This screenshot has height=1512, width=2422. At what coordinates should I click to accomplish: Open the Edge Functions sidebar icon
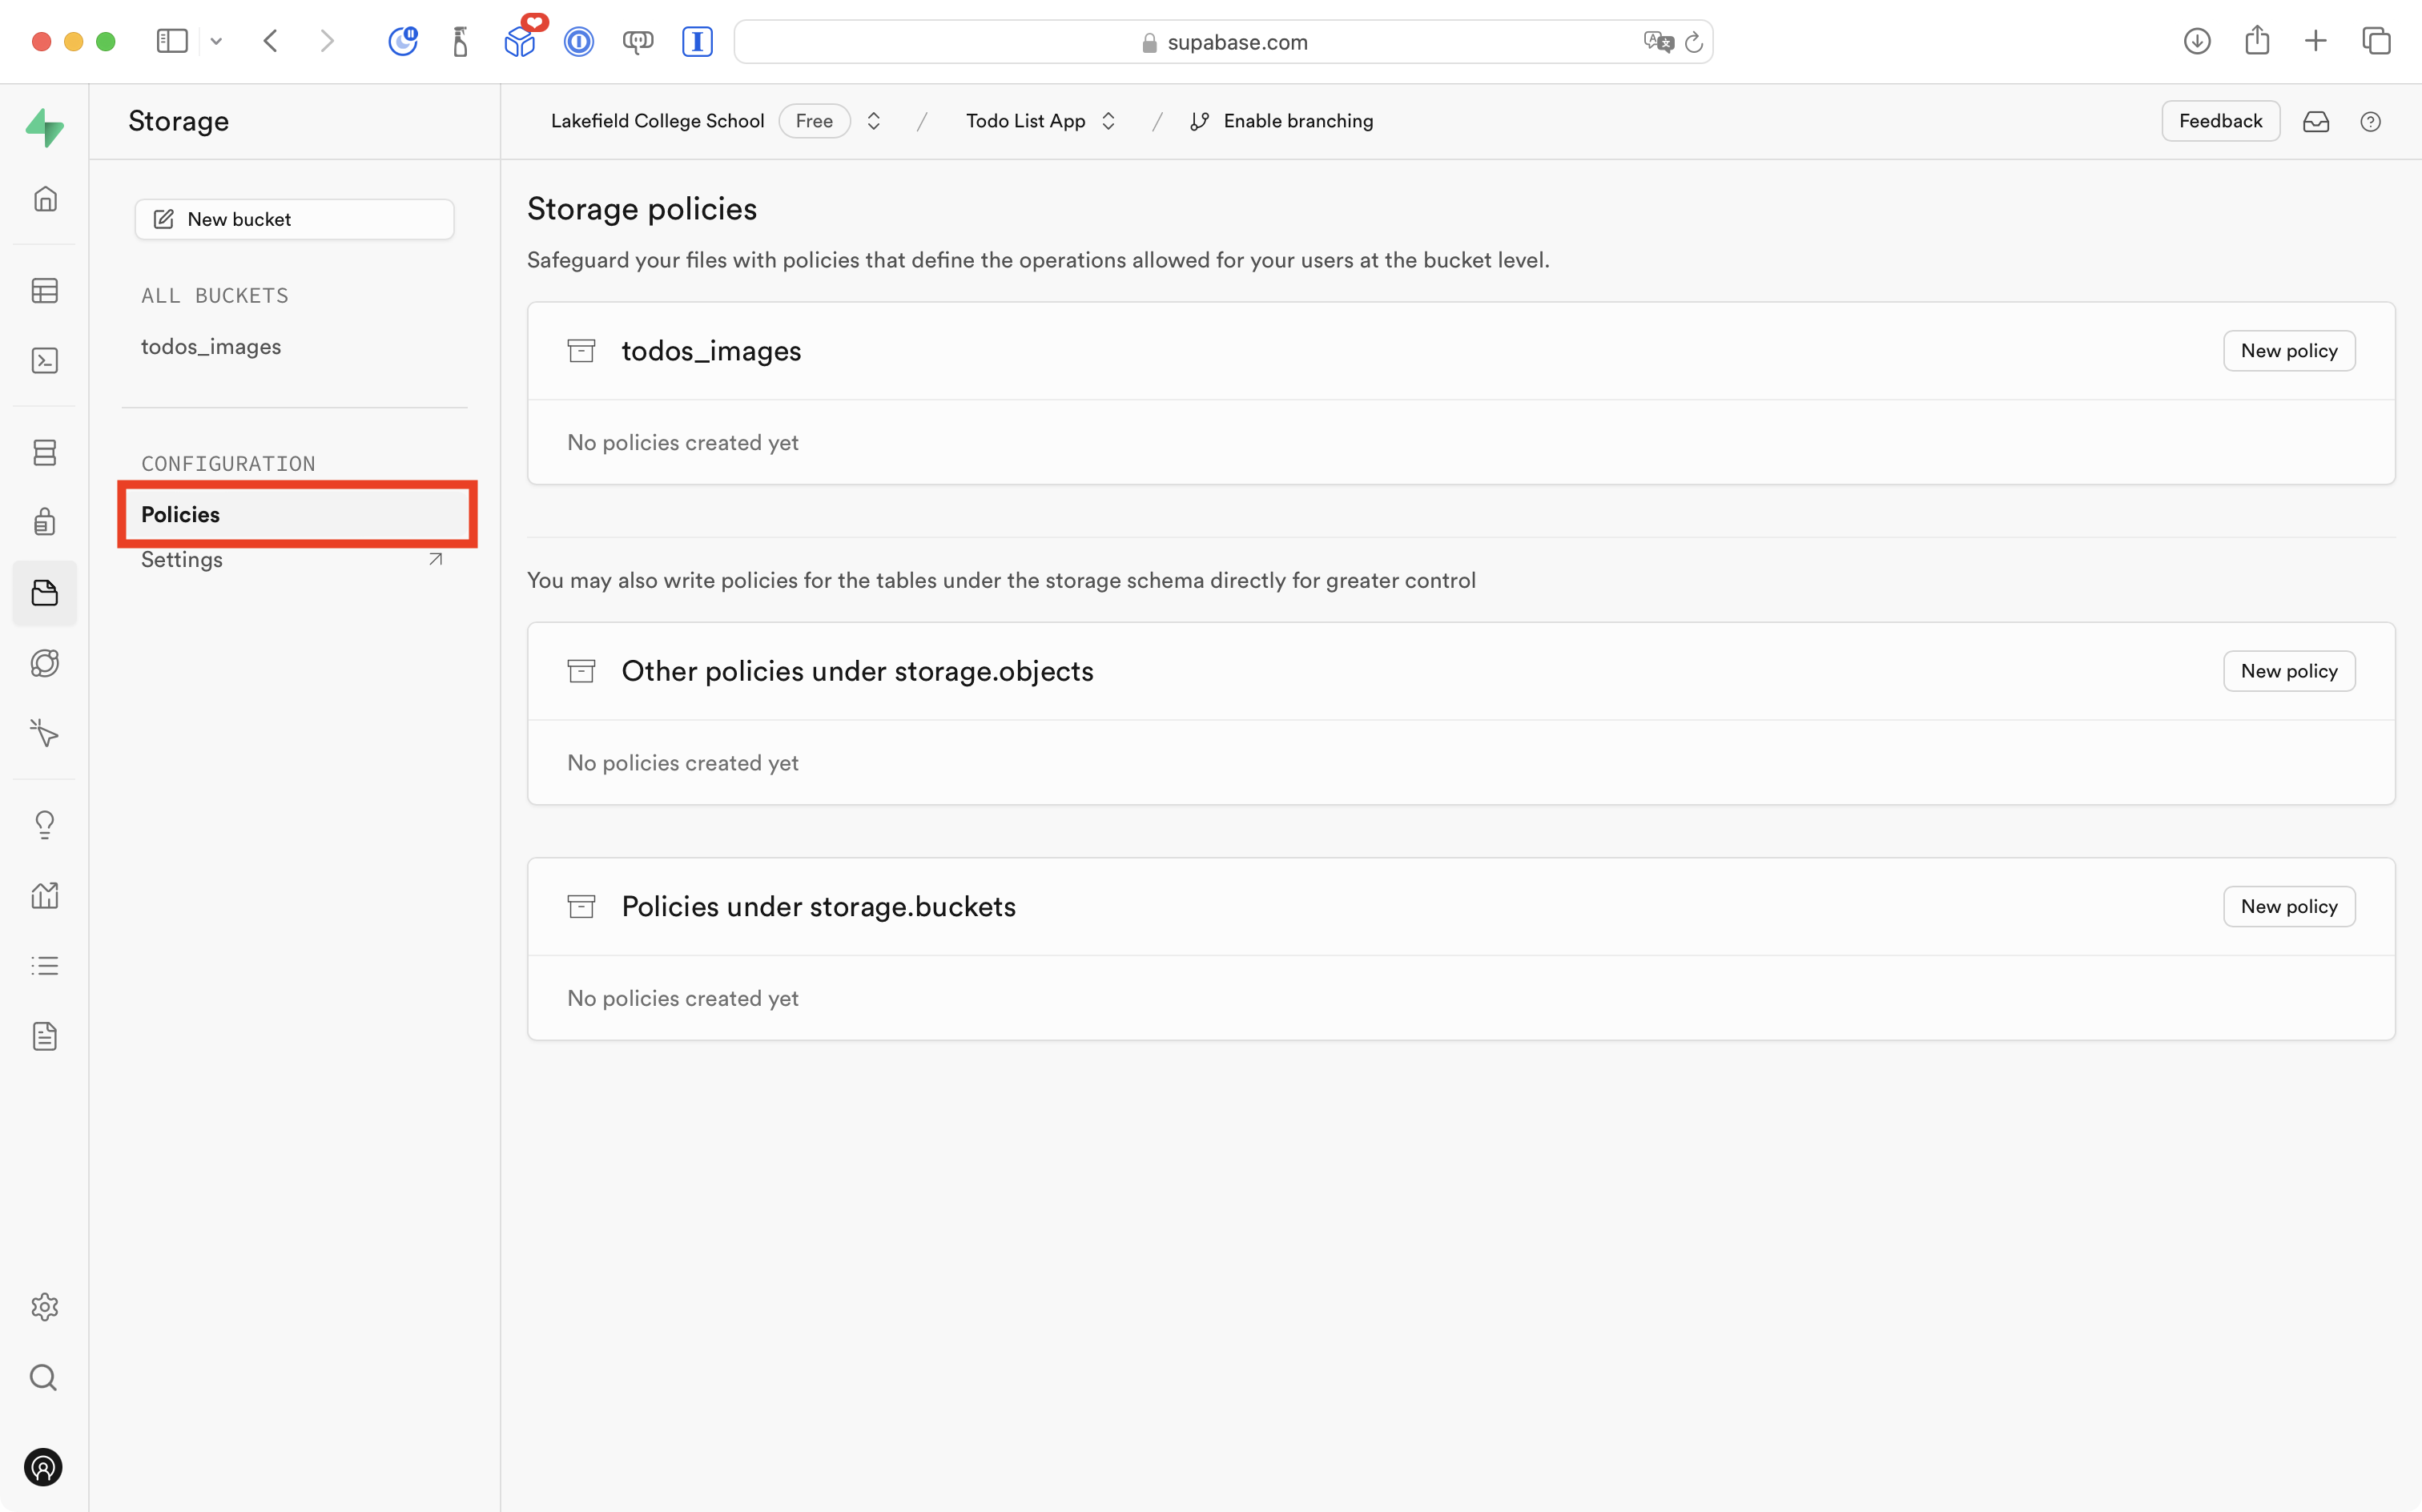click(x=45, y=663)
